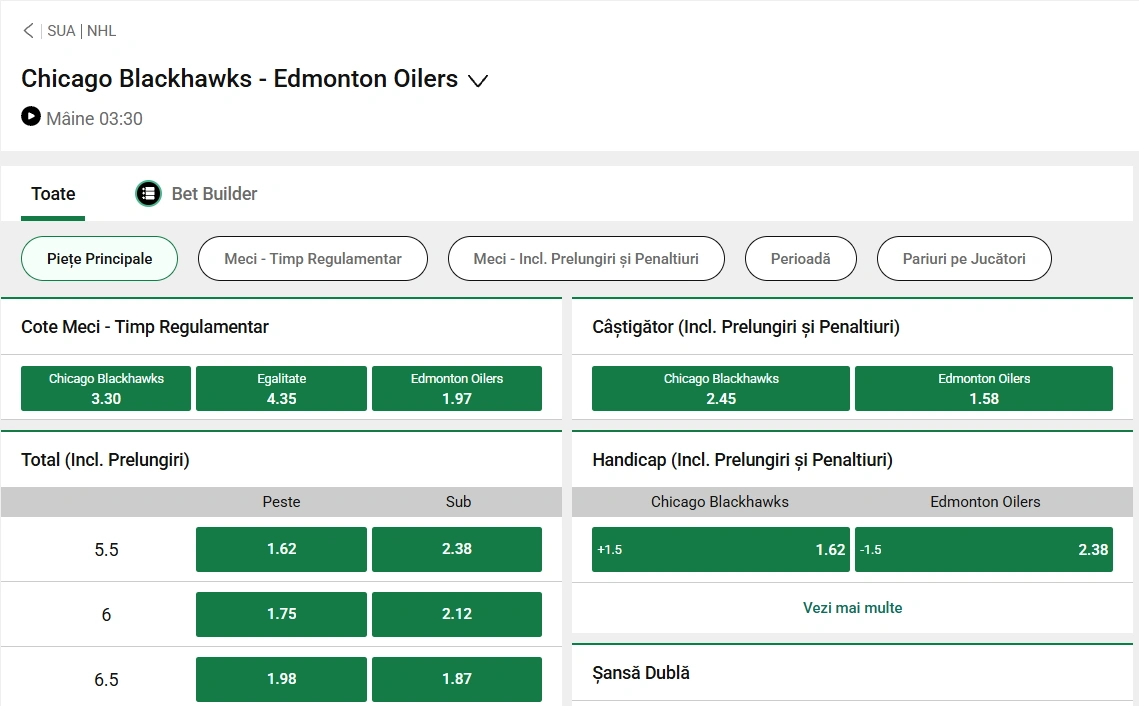
Task: Select Sub 6.5 at odds 1.87
Action: click(457, 679)
